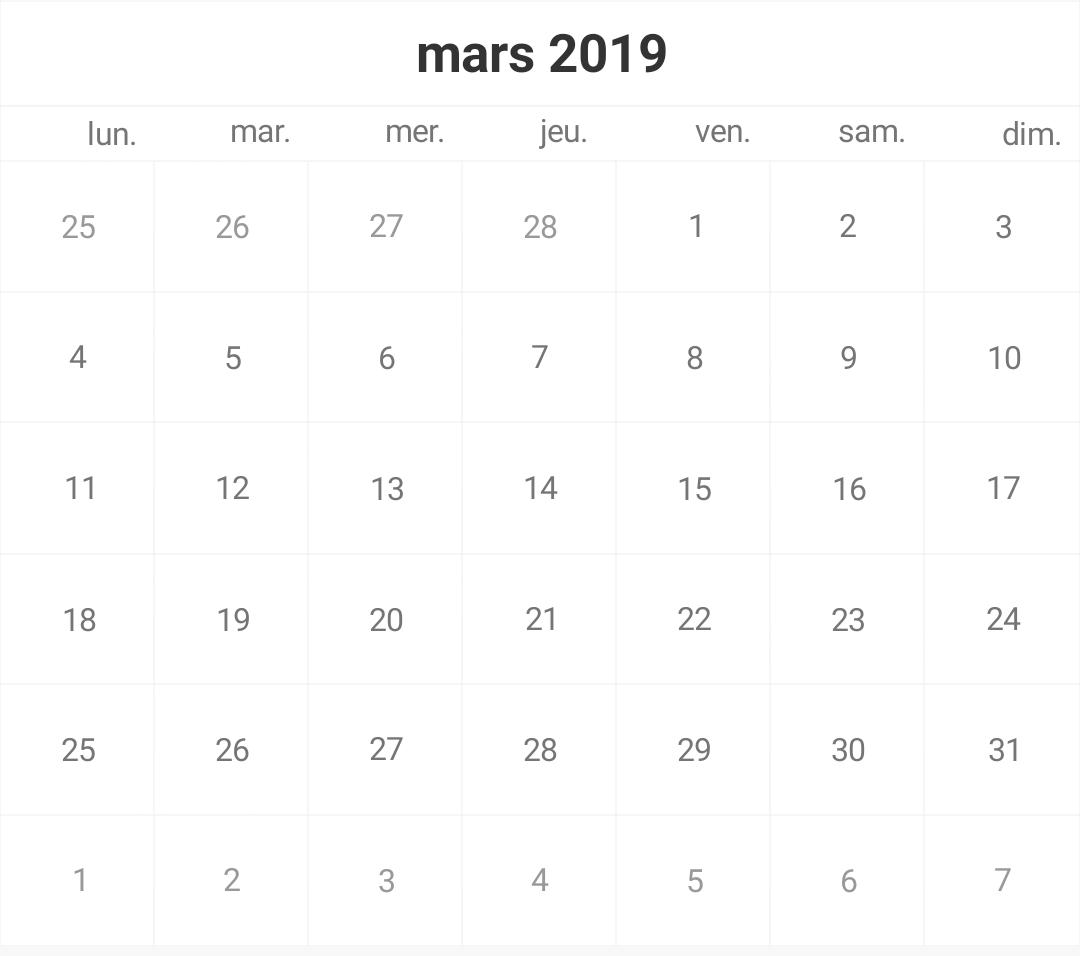Select greyed April 6 in the sam. column
The image size is (1080, 956).
(849, 881)
